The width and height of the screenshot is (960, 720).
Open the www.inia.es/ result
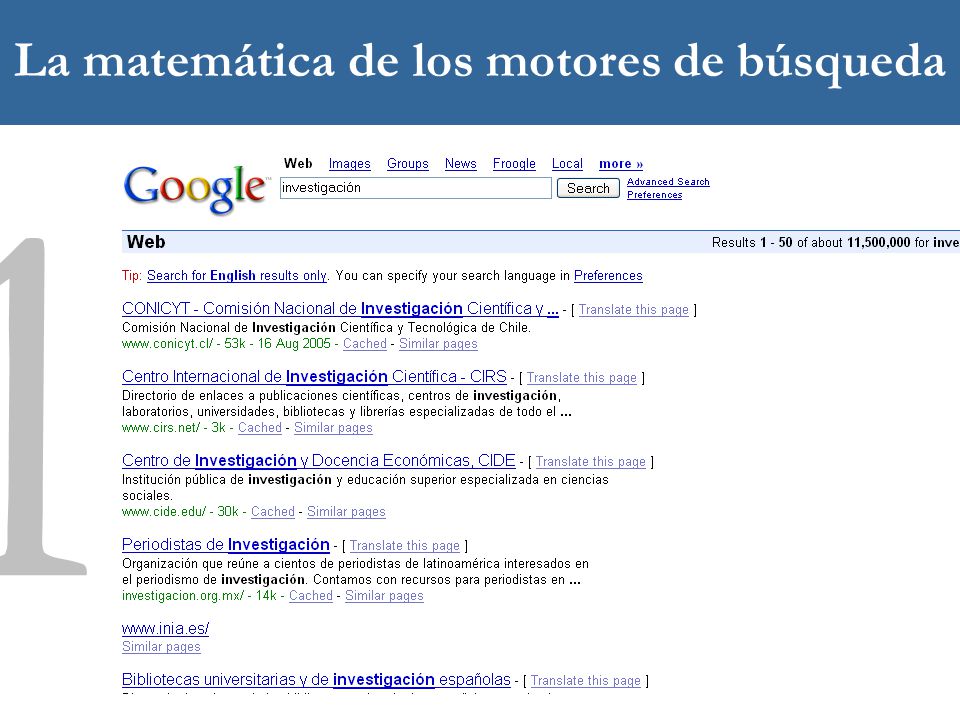(165, 629)
